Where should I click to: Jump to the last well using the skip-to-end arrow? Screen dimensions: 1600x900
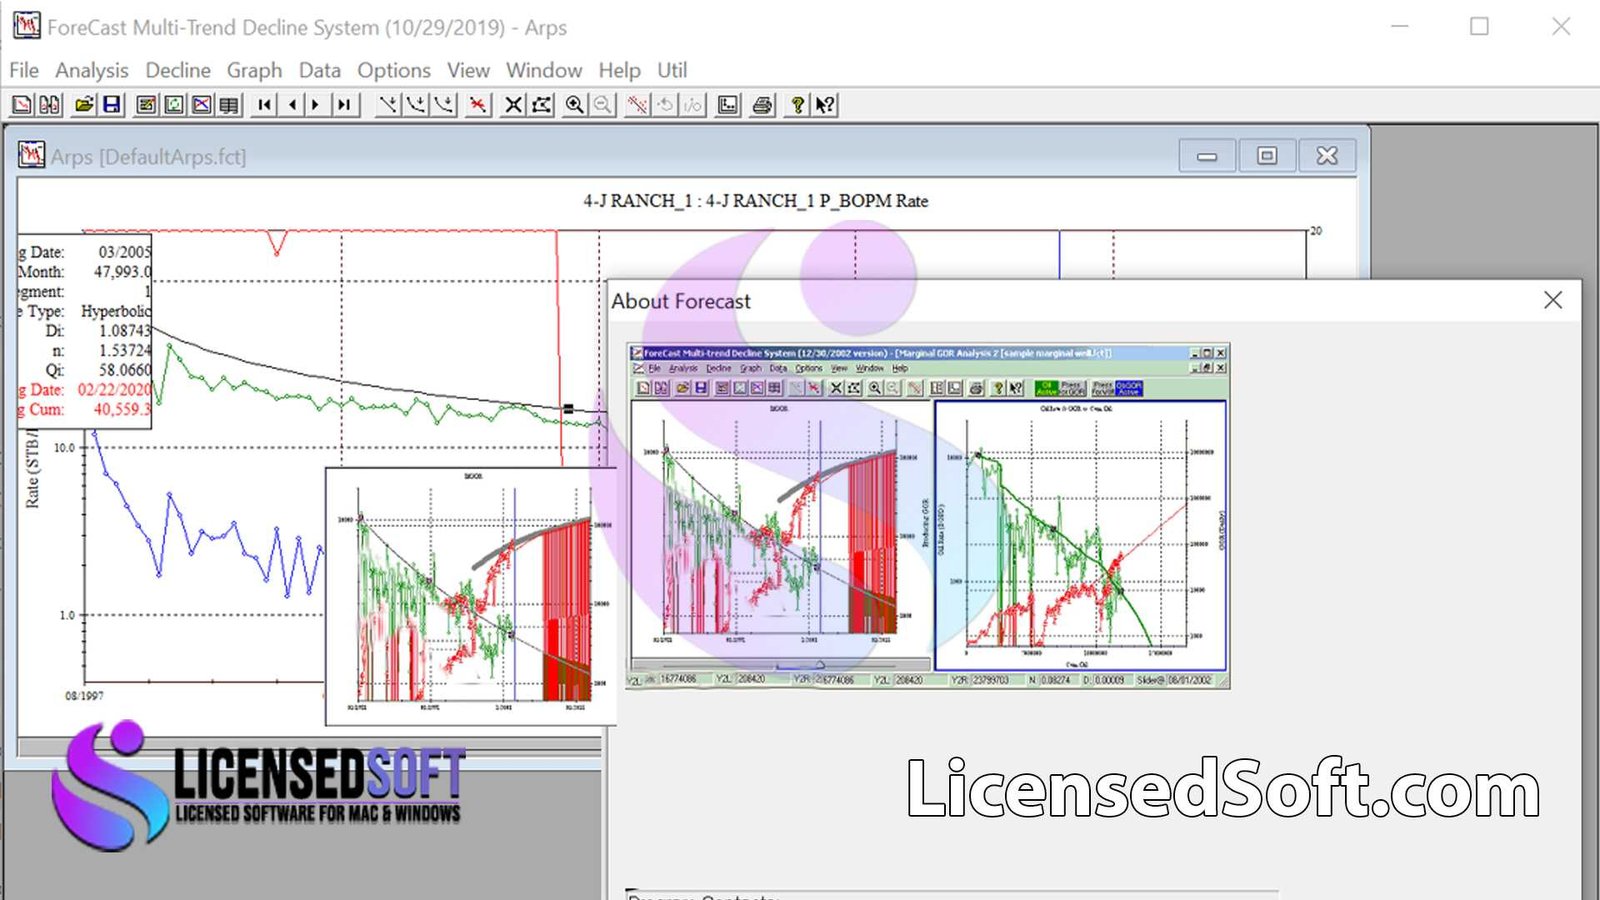click(x=343, y=104)
